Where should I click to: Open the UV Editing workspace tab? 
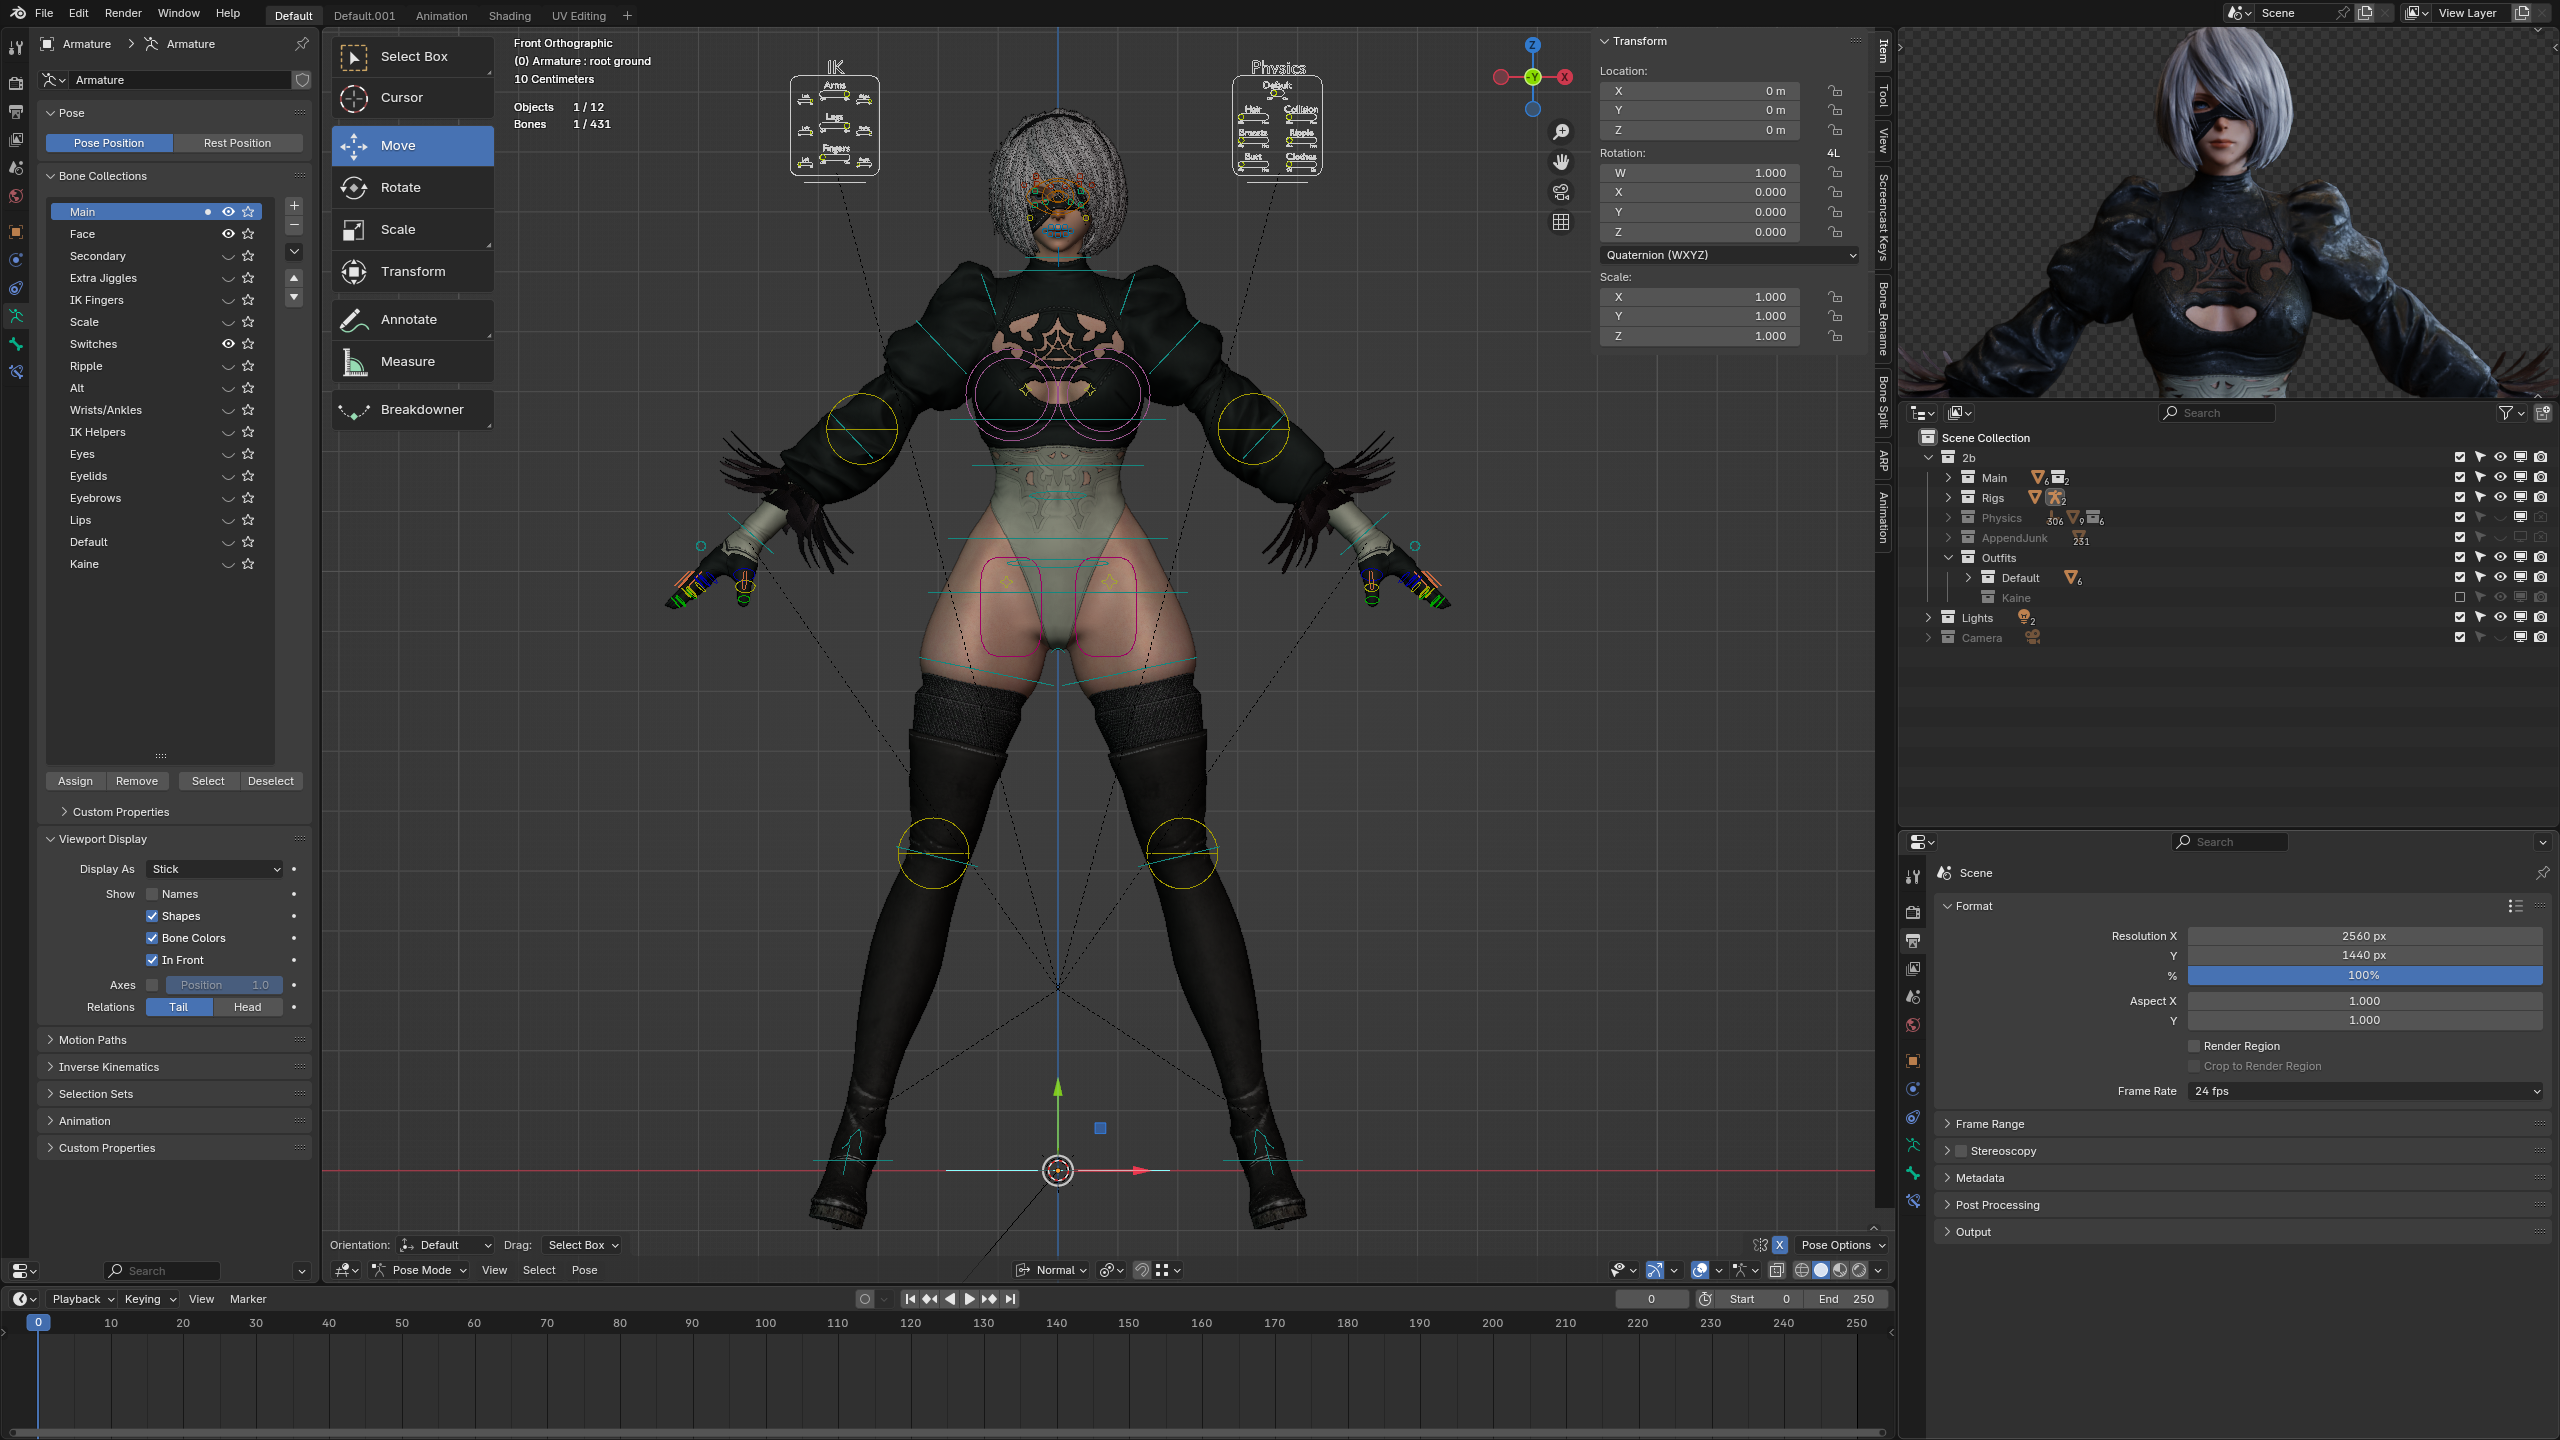tap(579, 16)
